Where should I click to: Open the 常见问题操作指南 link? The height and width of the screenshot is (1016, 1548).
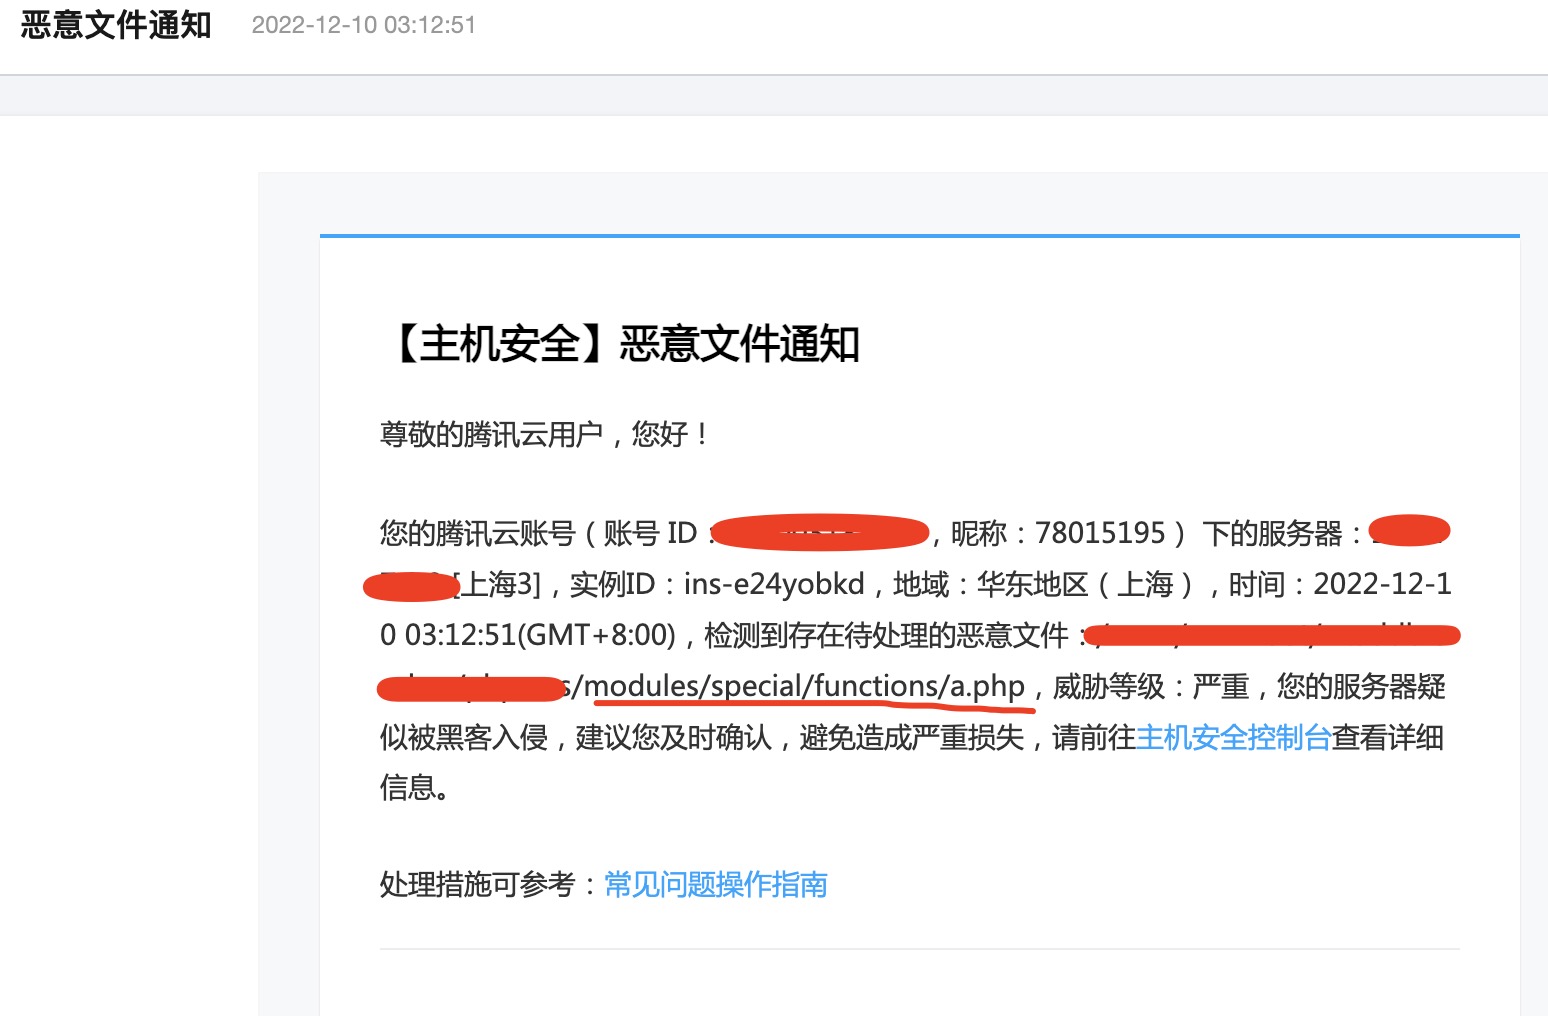(x=716, y=885)
